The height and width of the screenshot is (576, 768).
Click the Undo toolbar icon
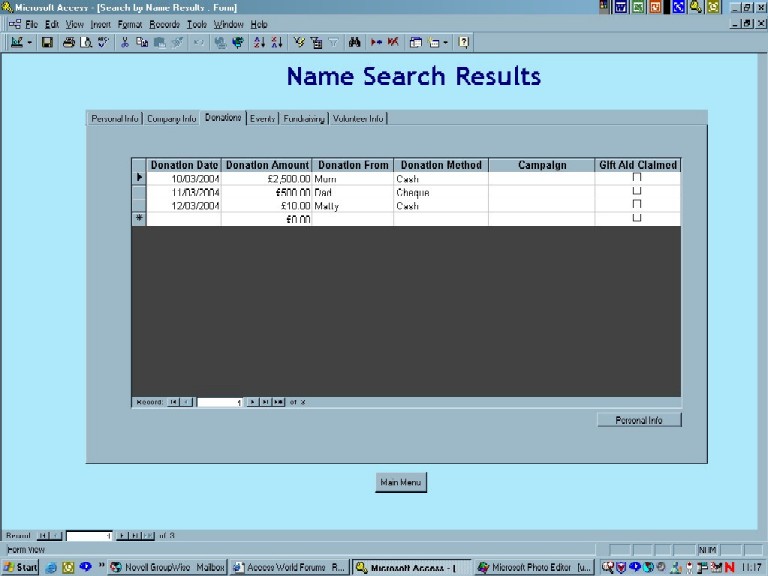pos(198,43)
